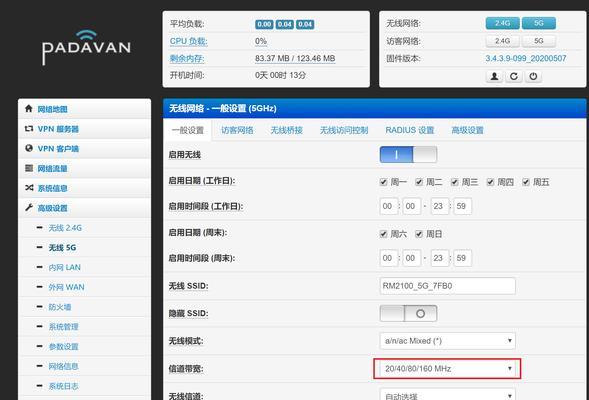Screen dimensions: 589x400
Task: Switch to the 访客网络 tab
Action: click(237, 130)
